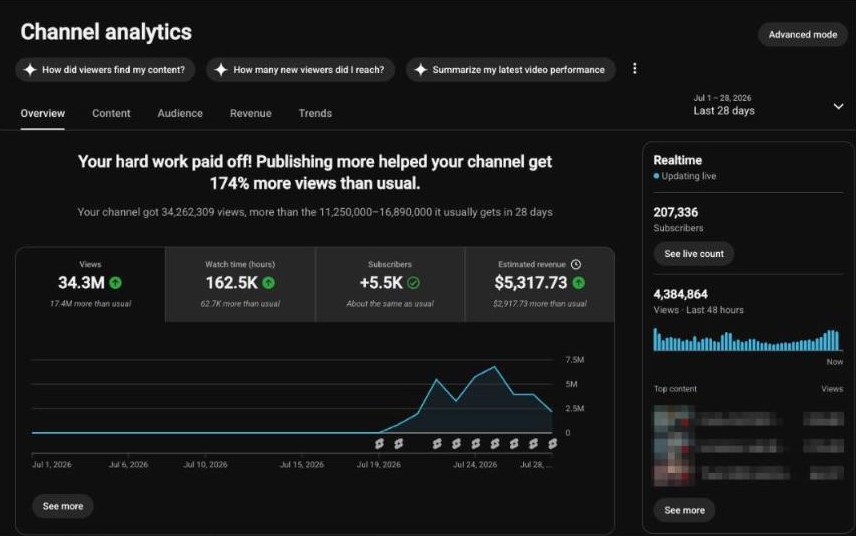Click the Last 48 hours views bar chart
Viewport: 856px width, 536px height.
(x=747, y=340)
